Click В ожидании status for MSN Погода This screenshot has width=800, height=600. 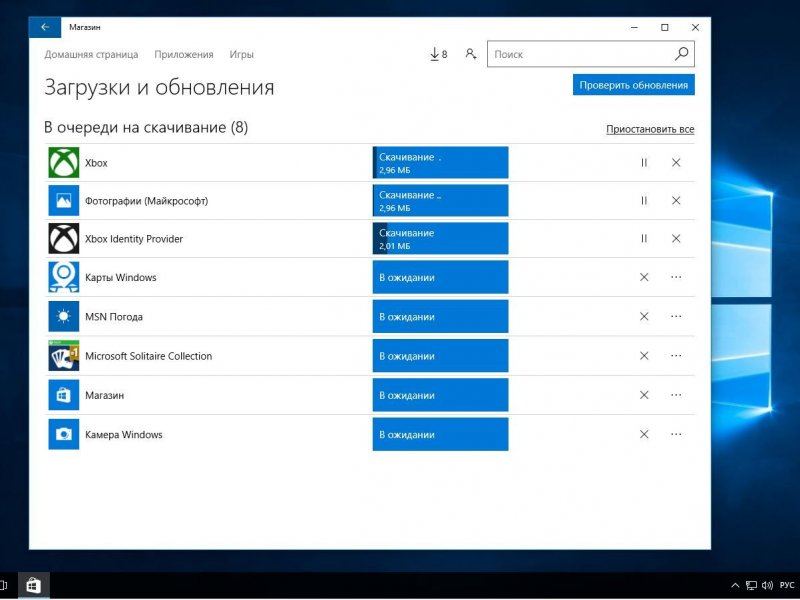tap(440, 316)
